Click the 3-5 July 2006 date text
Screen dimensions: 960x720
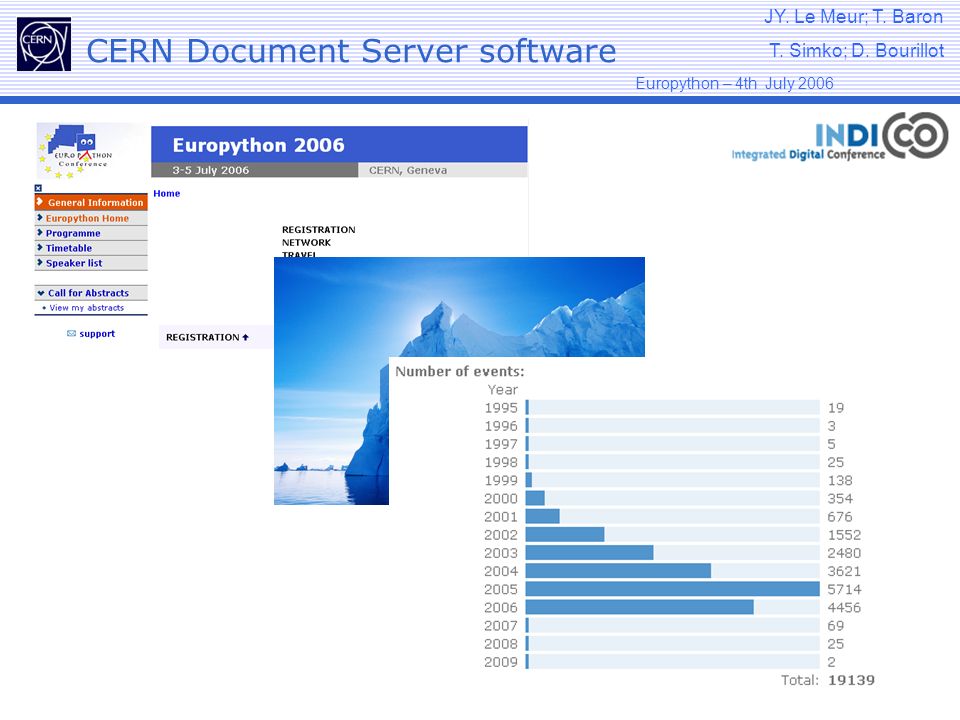coord(211,170)
